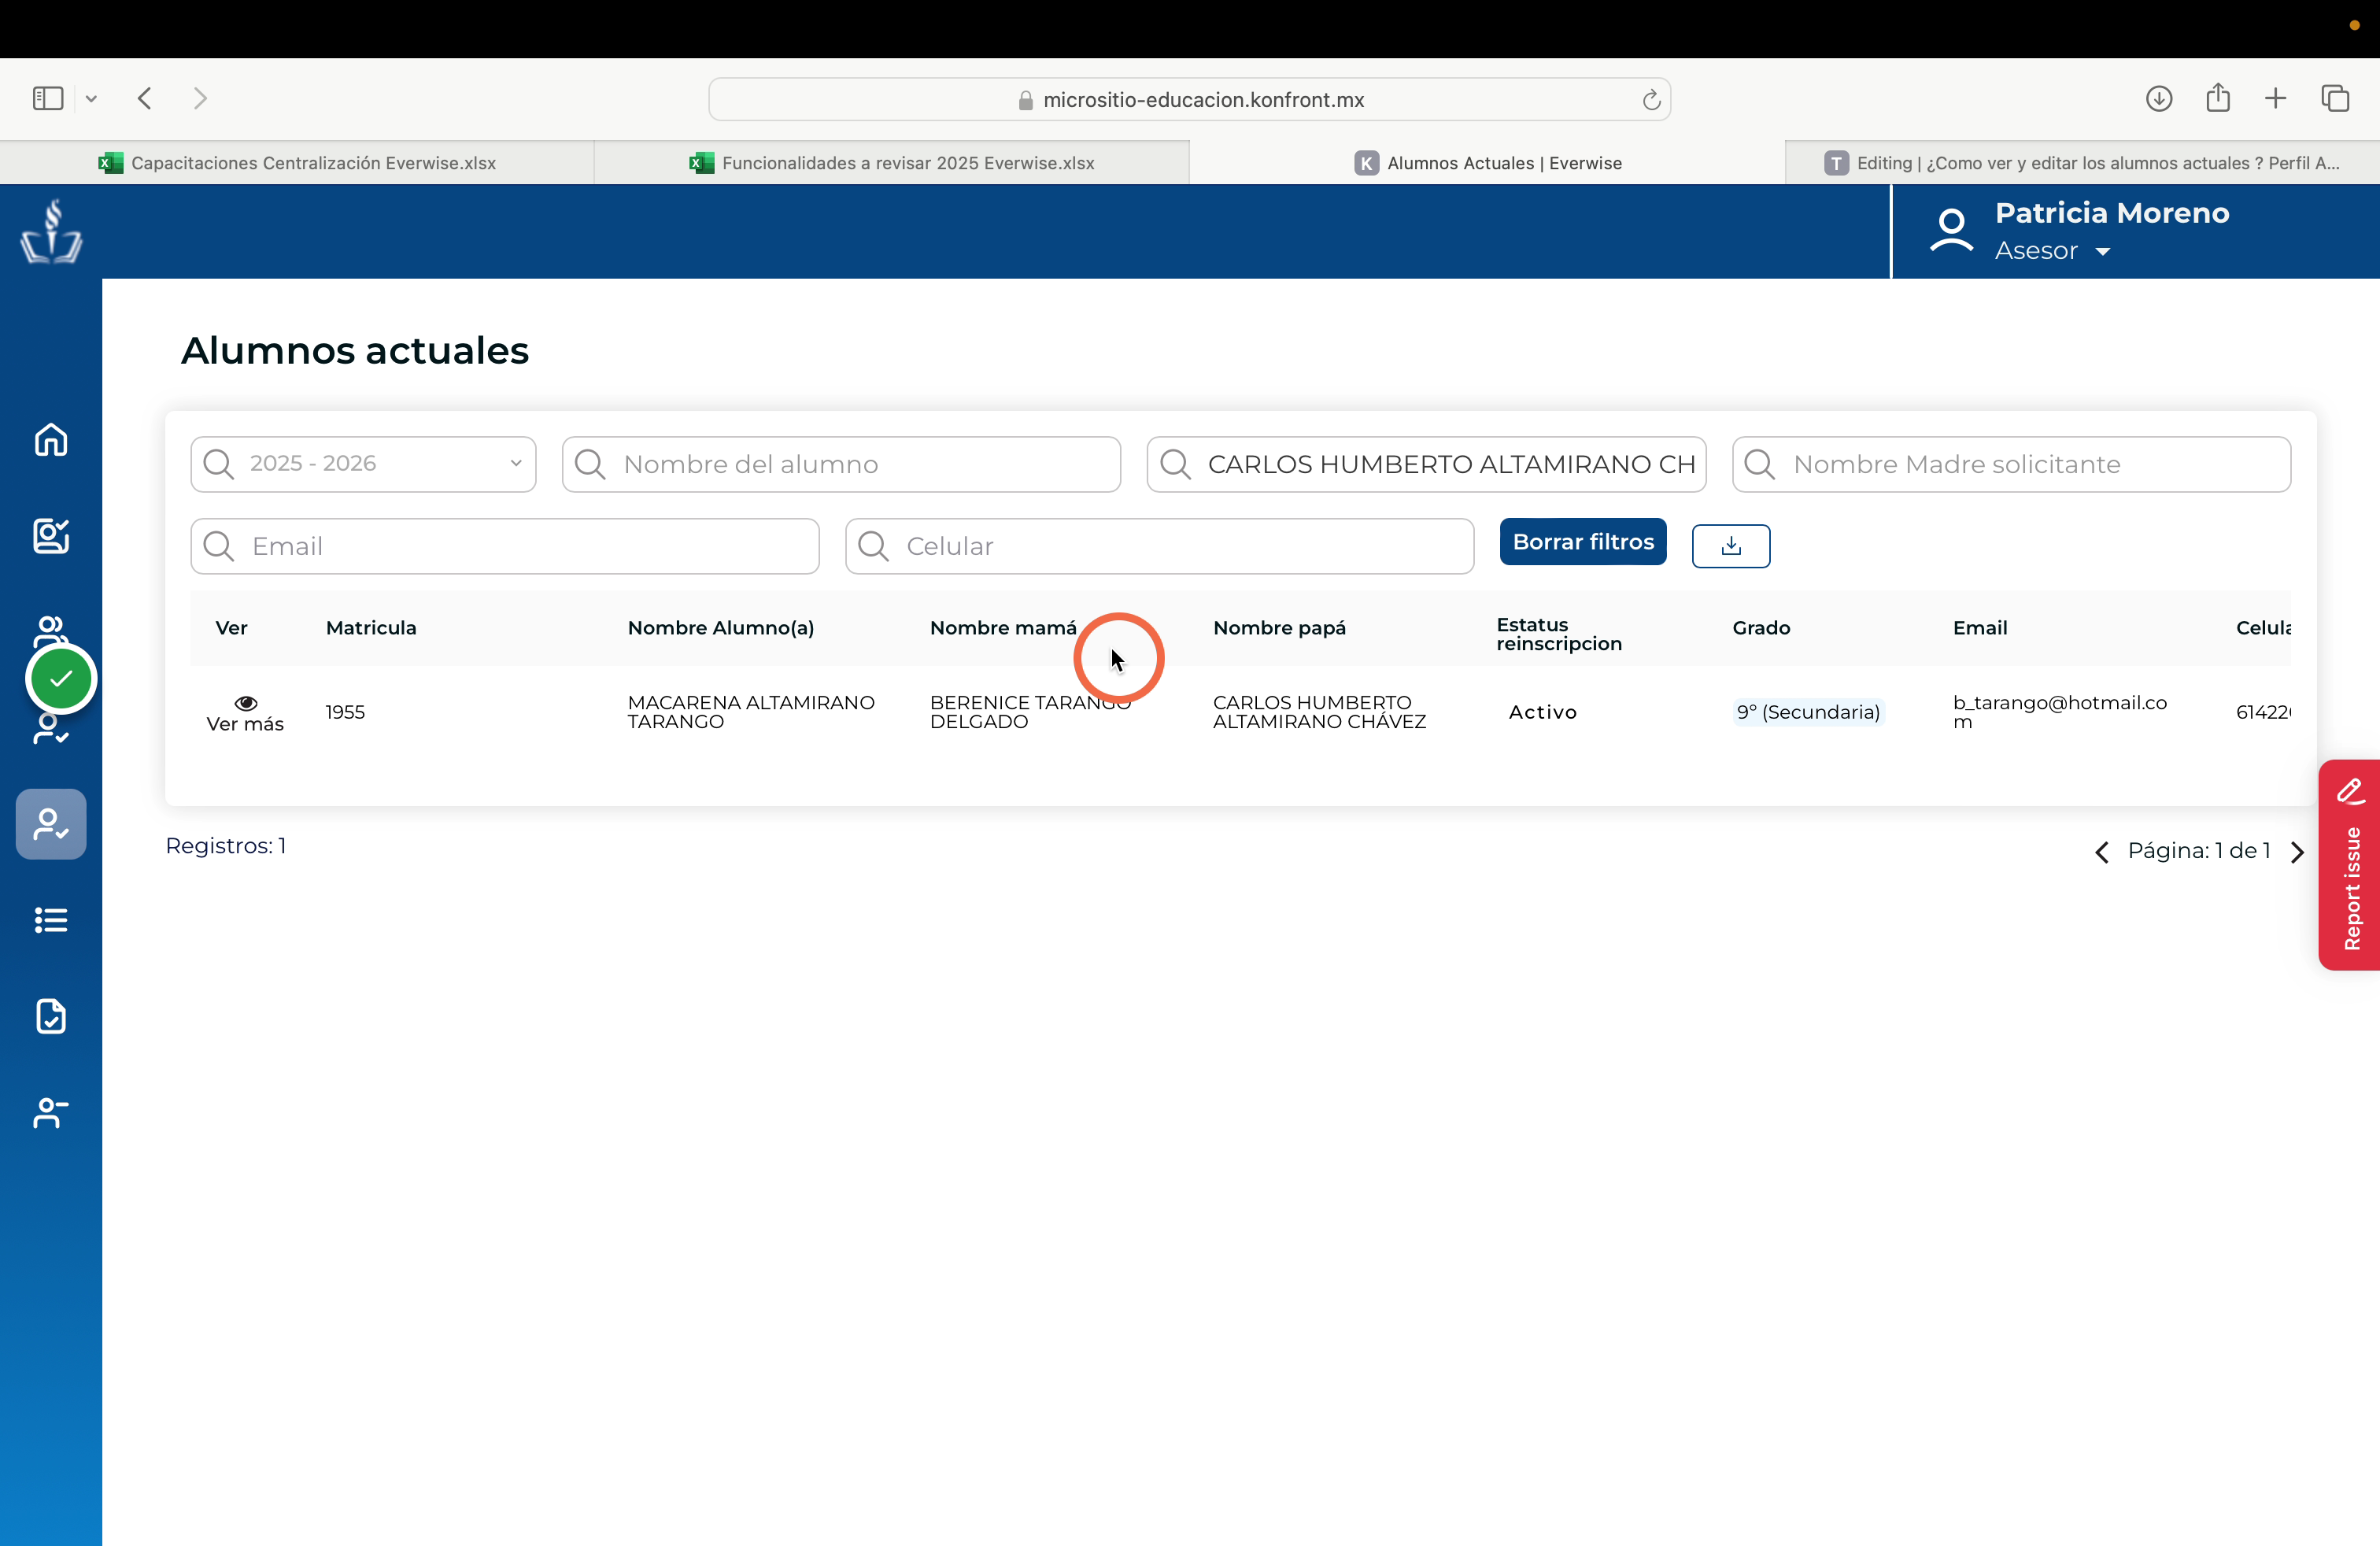Viewport: 2380px width, 1546px height.
Task: Go back in browser history
Action: (x=145, y=98)
